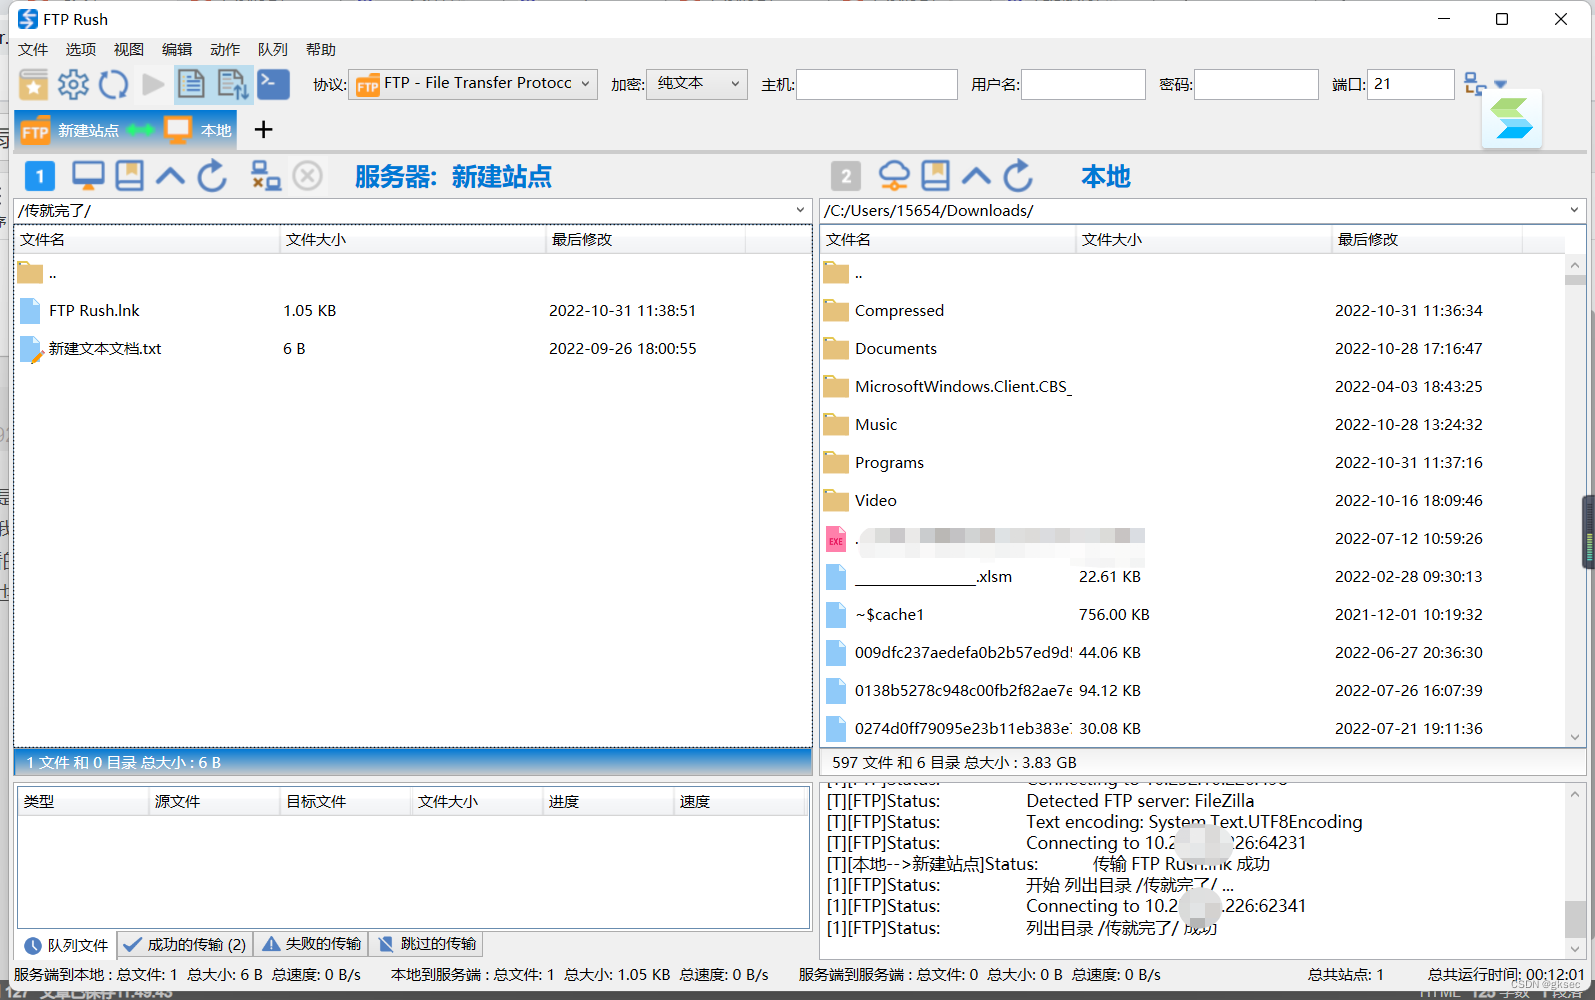The width and height of the screenshot is (1595, 1000).
Task: Open the 文件 menu
Action: click(33, 49)
